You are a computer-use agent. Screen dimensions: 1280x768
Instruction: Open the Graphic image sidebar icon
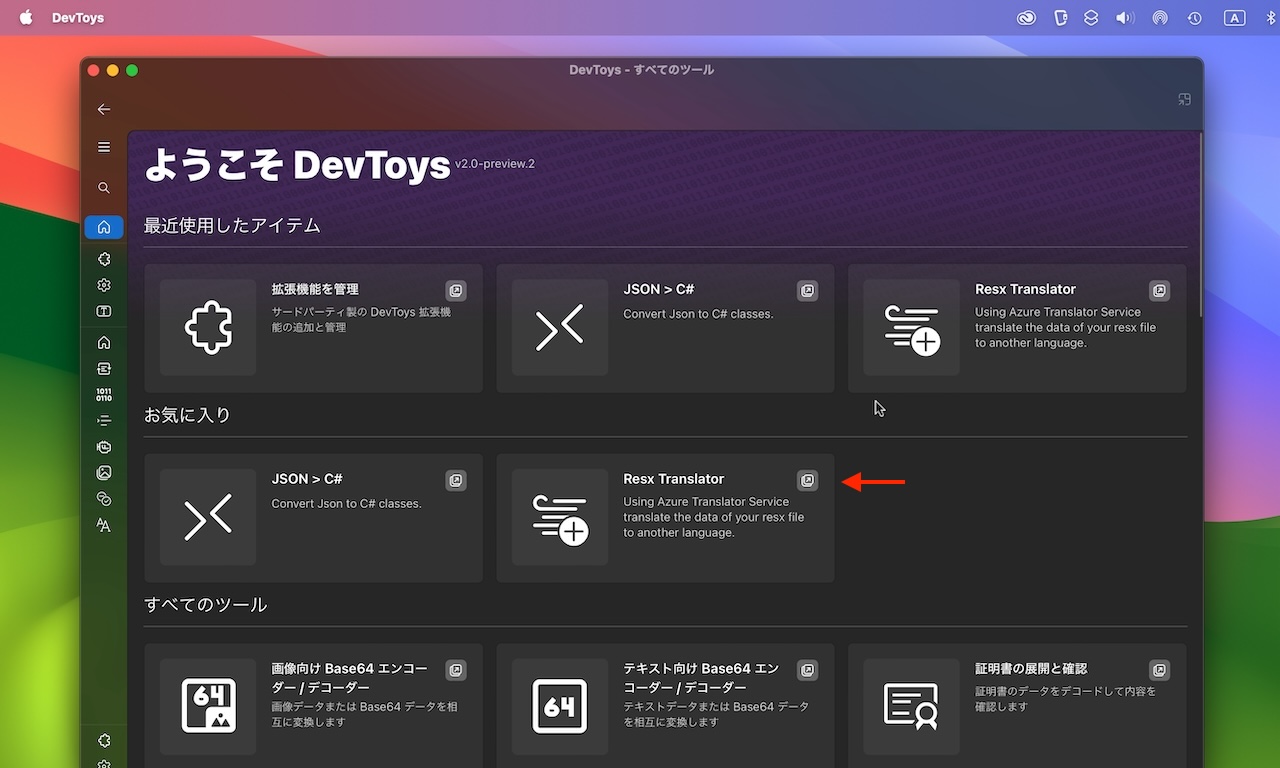pyautogui.click(x=104, y=473)
